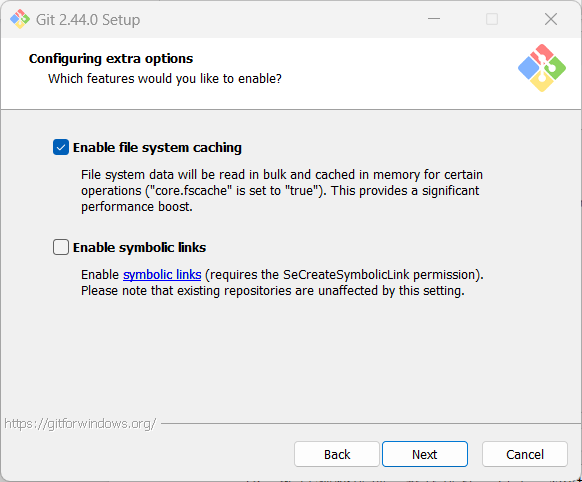Click the "Enable symbolic links" label text
Viewport: 582px width, 482px height.
pos(139,247)
